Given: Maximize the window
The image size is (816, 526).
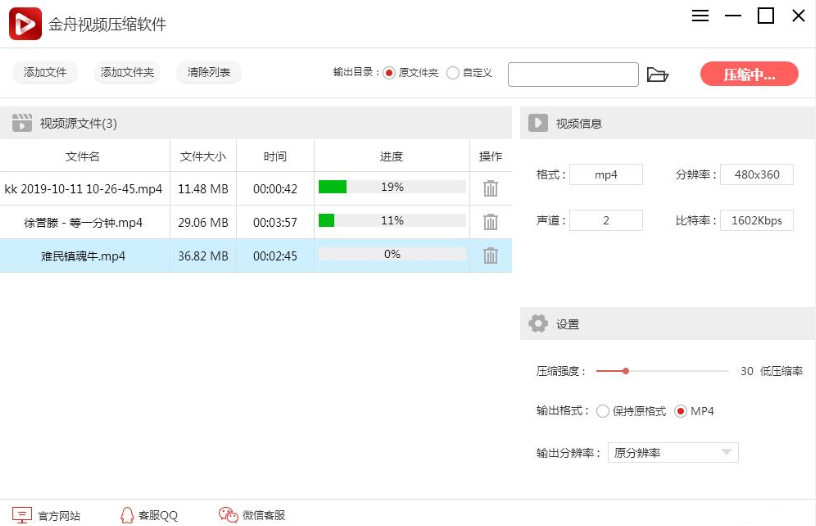Looking at the screenshot, I should pyautogui.click(x=765, y=16).
